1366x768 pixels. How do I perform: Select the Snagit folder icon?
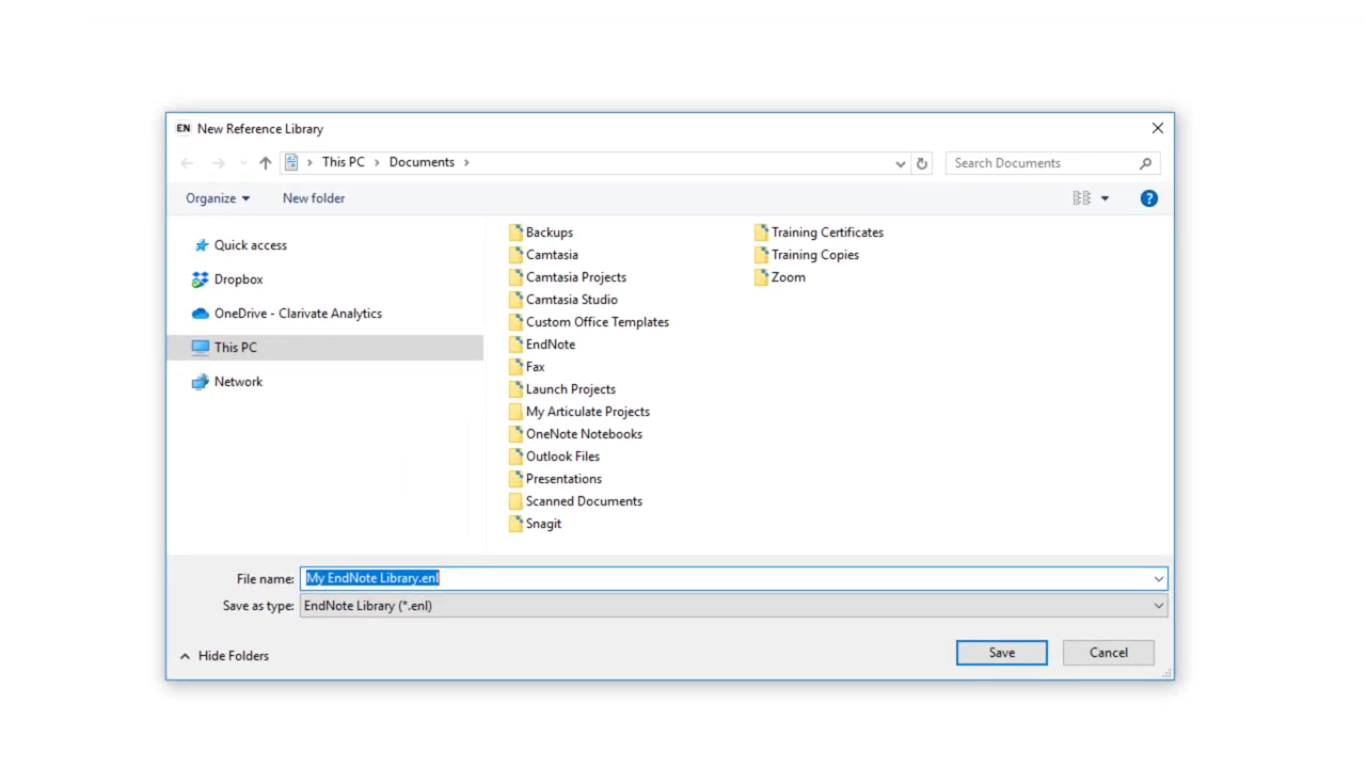coord(515,523)
